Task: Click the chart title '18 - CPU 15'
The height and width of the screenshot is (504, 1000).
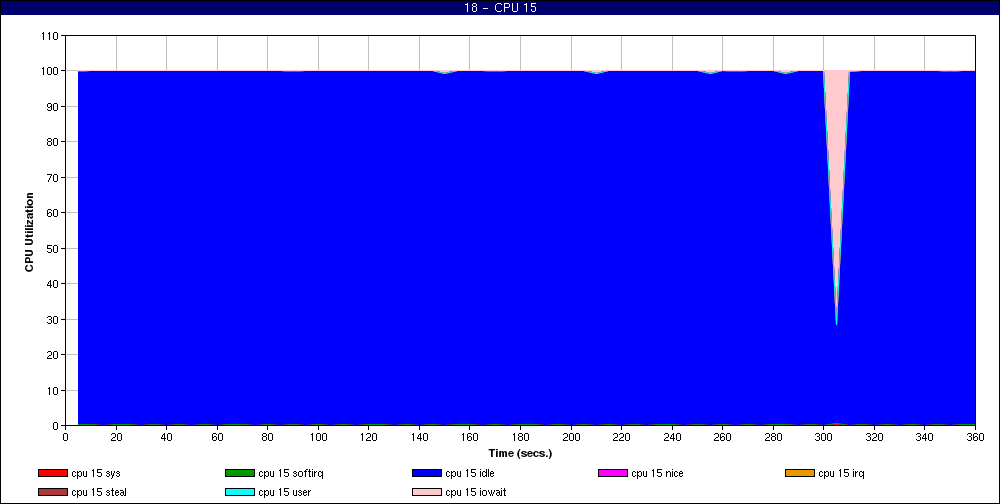Action: (x=500, y=8)
